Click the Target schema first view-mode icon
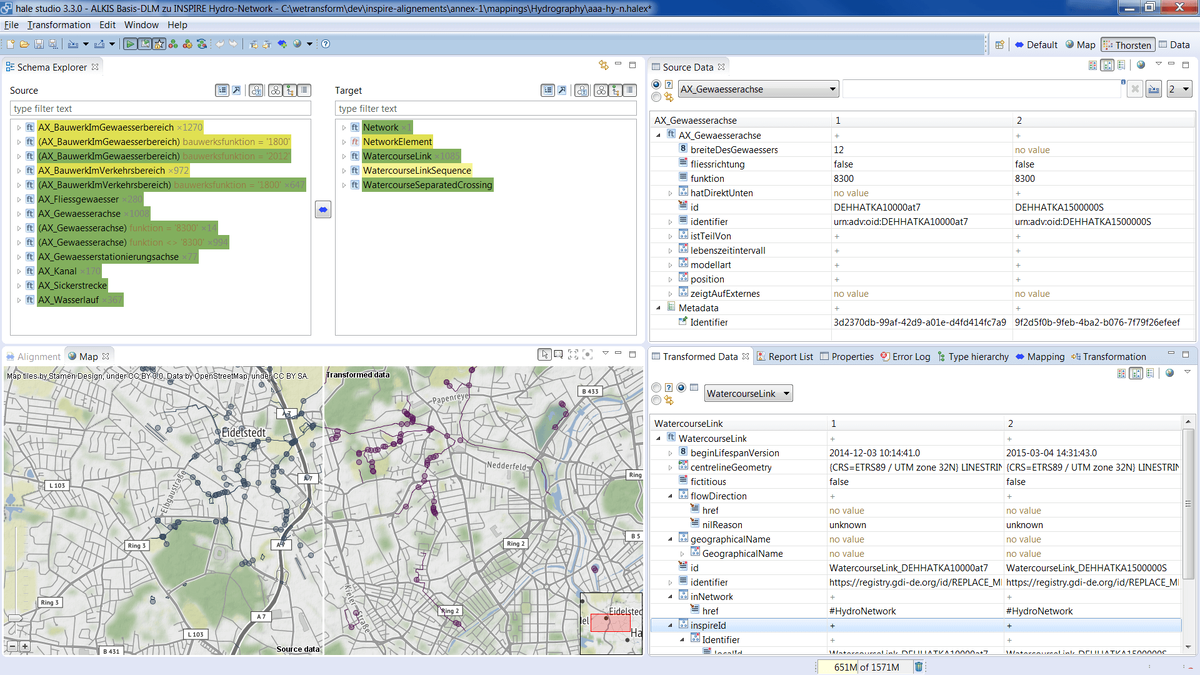The width and height of the screenshot is (1200, 675). pos(548,90)
